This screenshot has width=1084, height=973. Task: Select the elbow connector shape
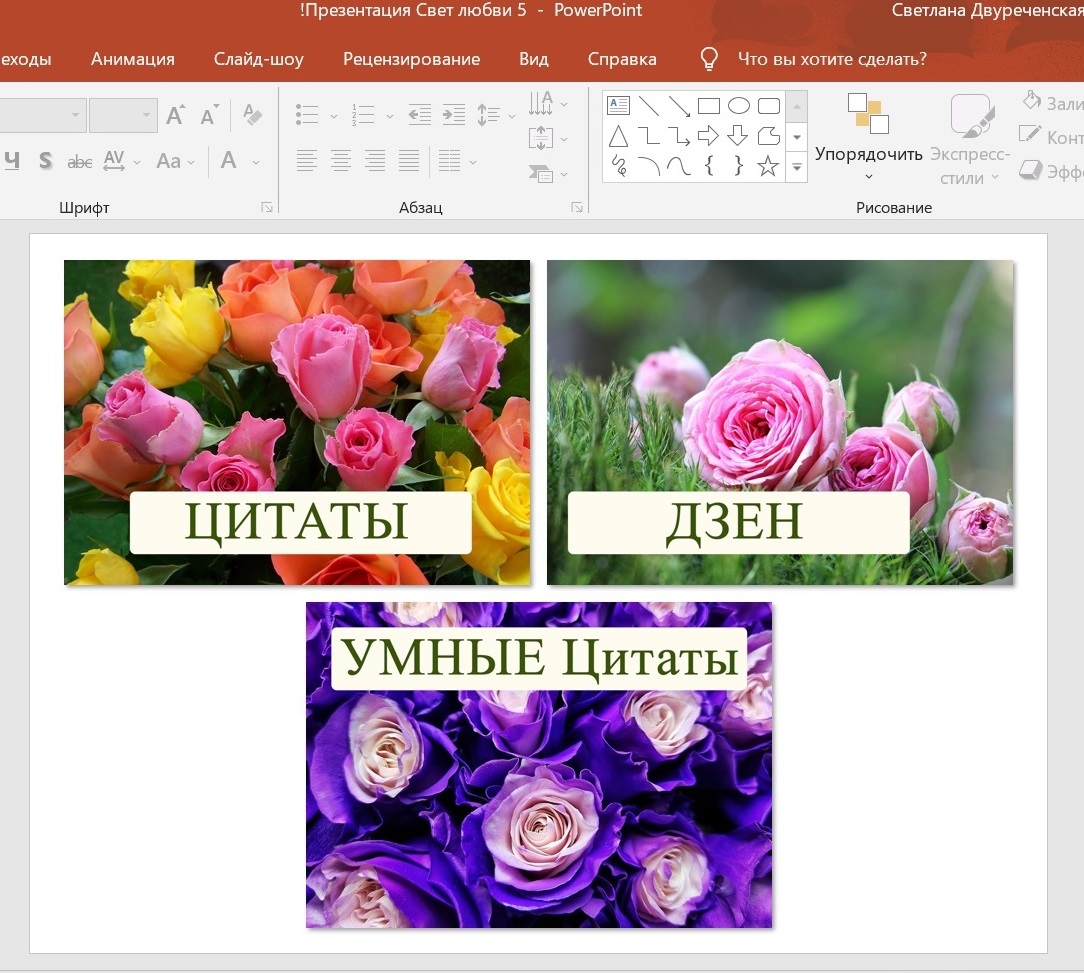648,136
